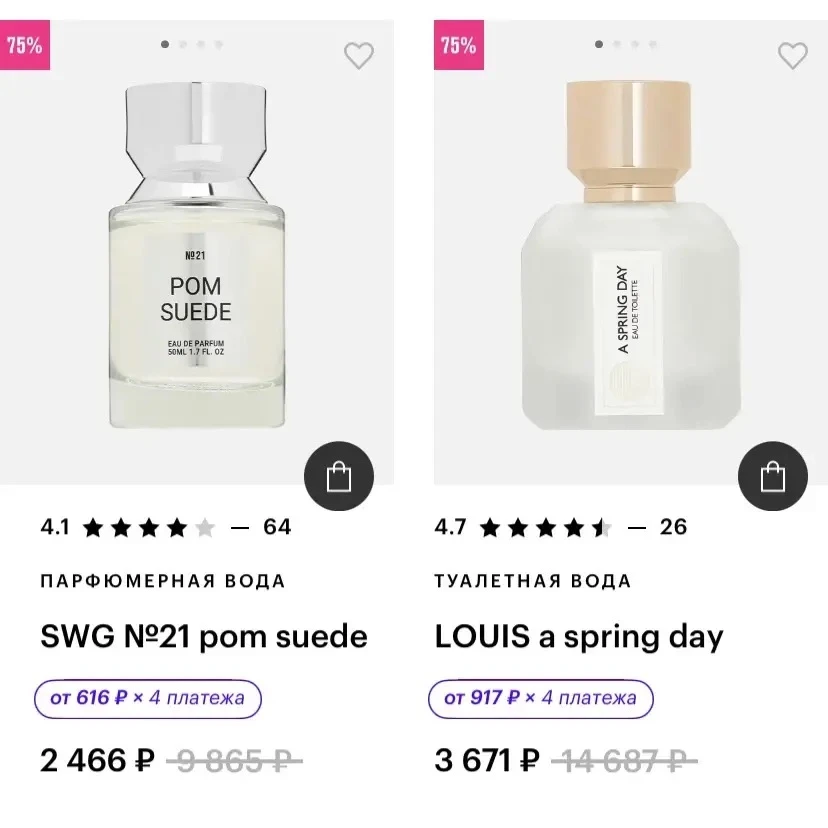
Task: Show last photo dot for pom suede
Action: (219, 44)
